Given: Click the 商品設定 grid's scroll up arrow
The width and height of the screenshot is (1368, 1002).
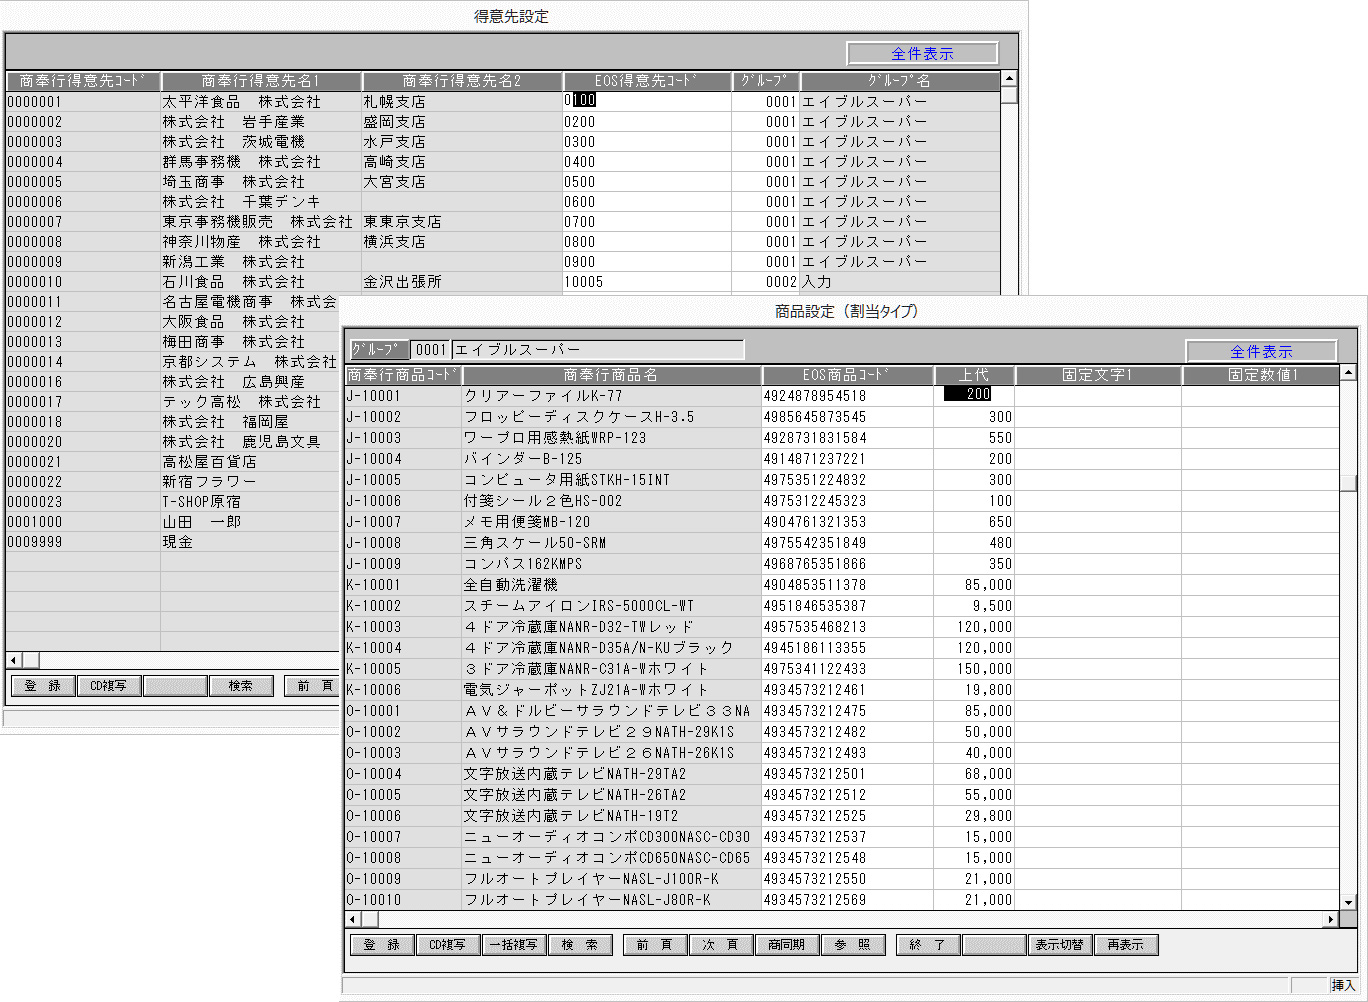Looking at the screenshot, I should [1348, 373].
